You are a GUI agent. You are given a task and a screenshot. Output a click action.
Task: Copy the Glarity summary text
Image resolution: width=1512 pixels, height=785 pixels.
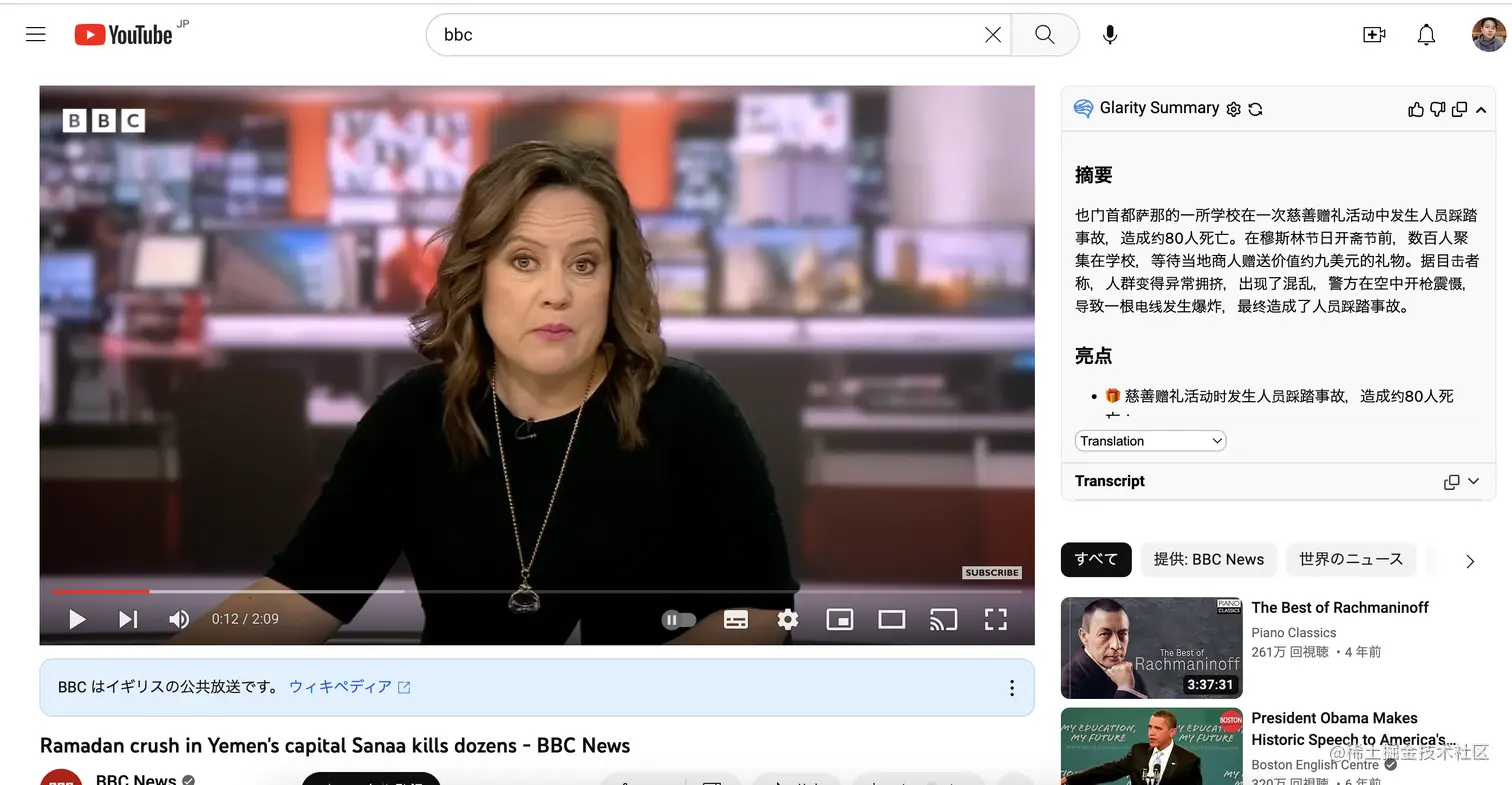pyautogui.click(x=1460, y=109)
